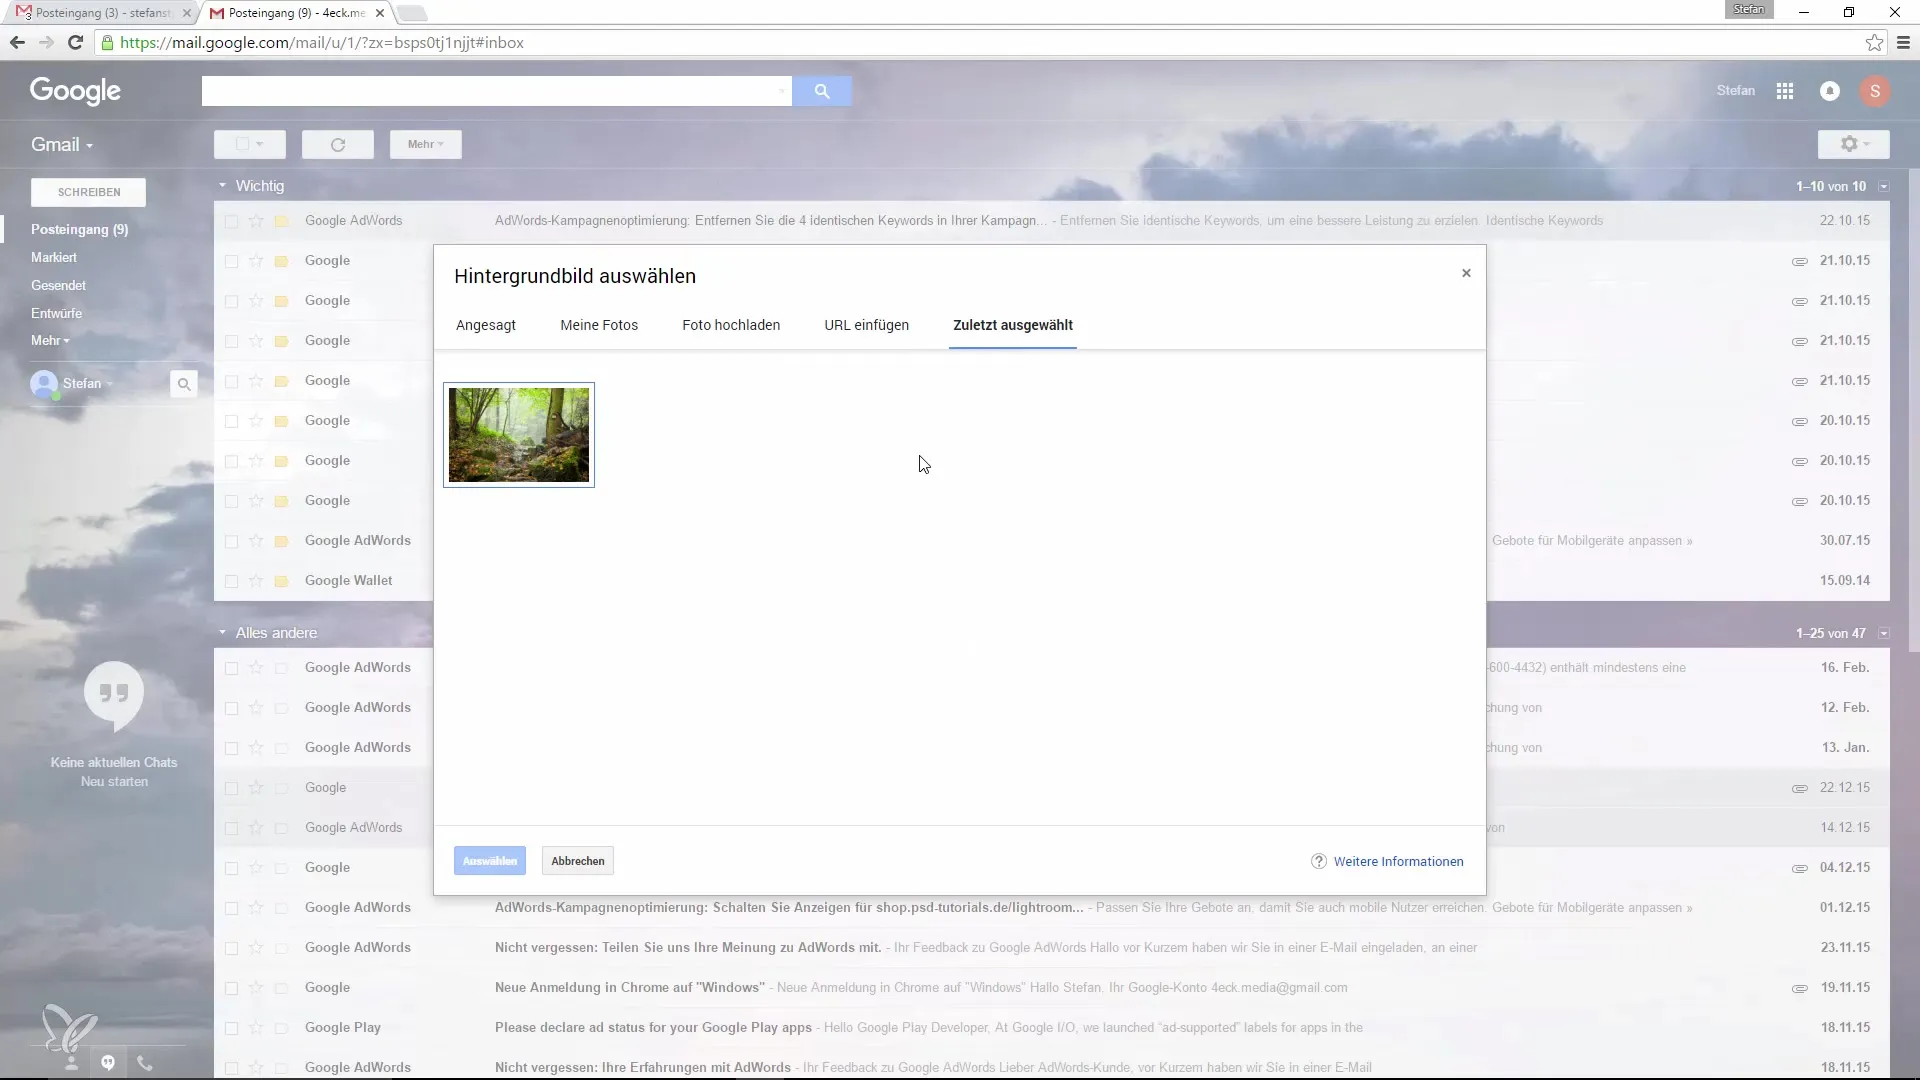Open the Gesendet folder
The height and width of the screenshot is (1080, 1920).
[x=58, y=285]
